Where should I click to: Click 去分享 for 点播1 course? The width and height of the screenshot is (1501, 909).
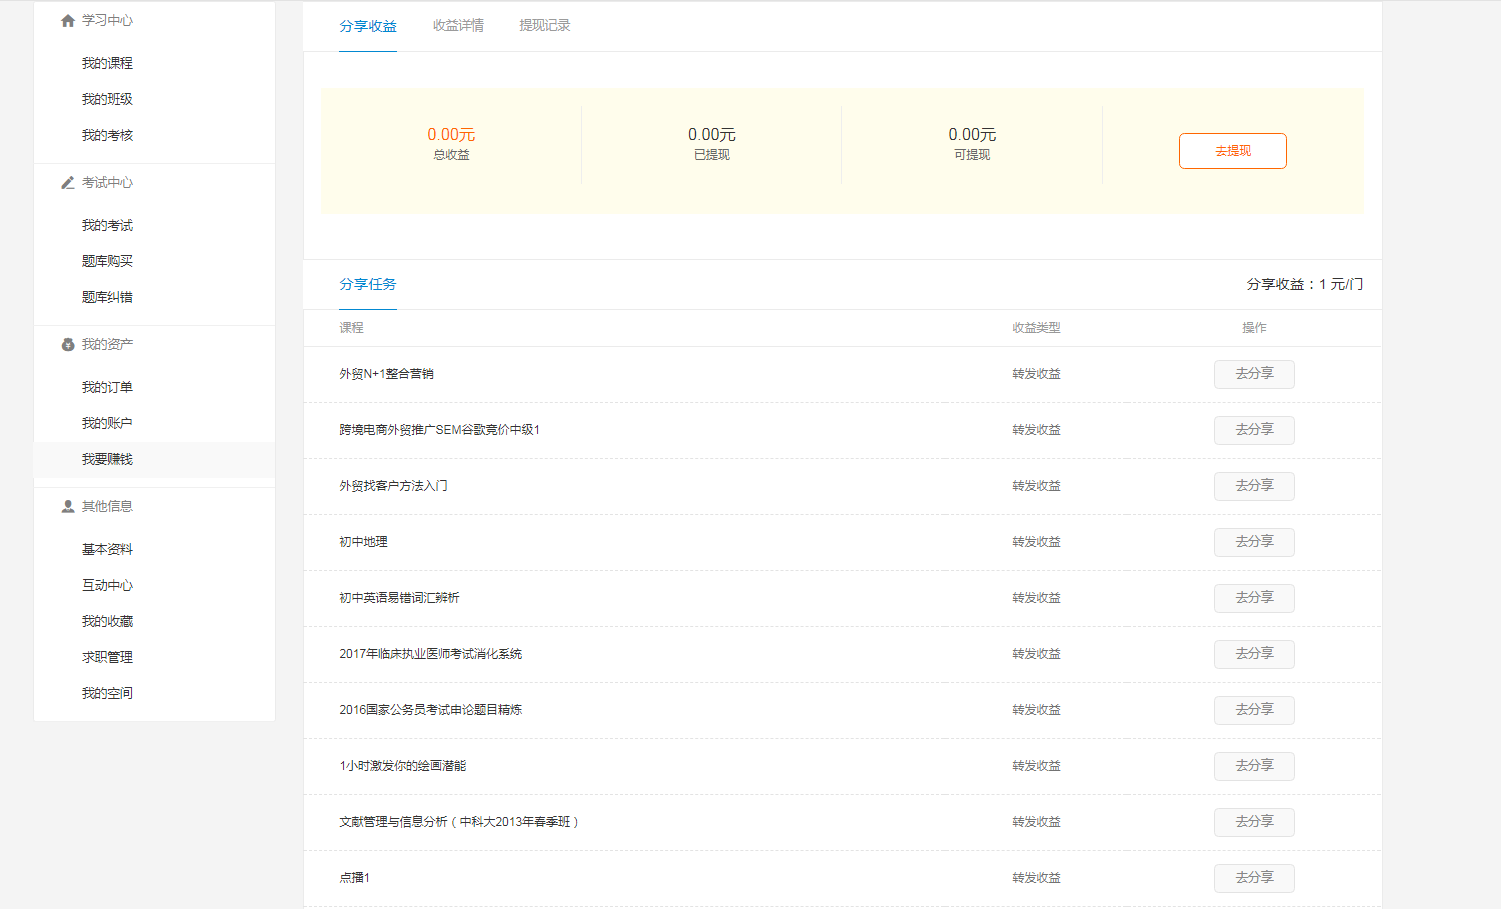[x=1254, y=878]
